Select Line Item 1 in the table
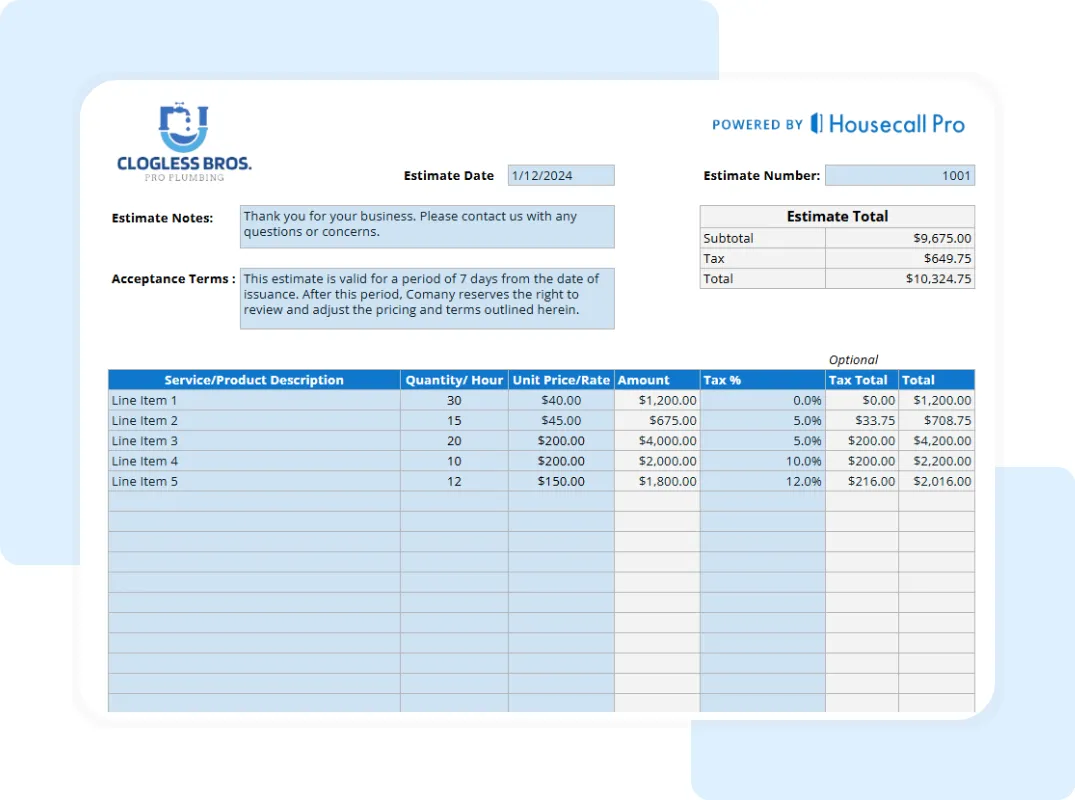 (x=144, y=400)
